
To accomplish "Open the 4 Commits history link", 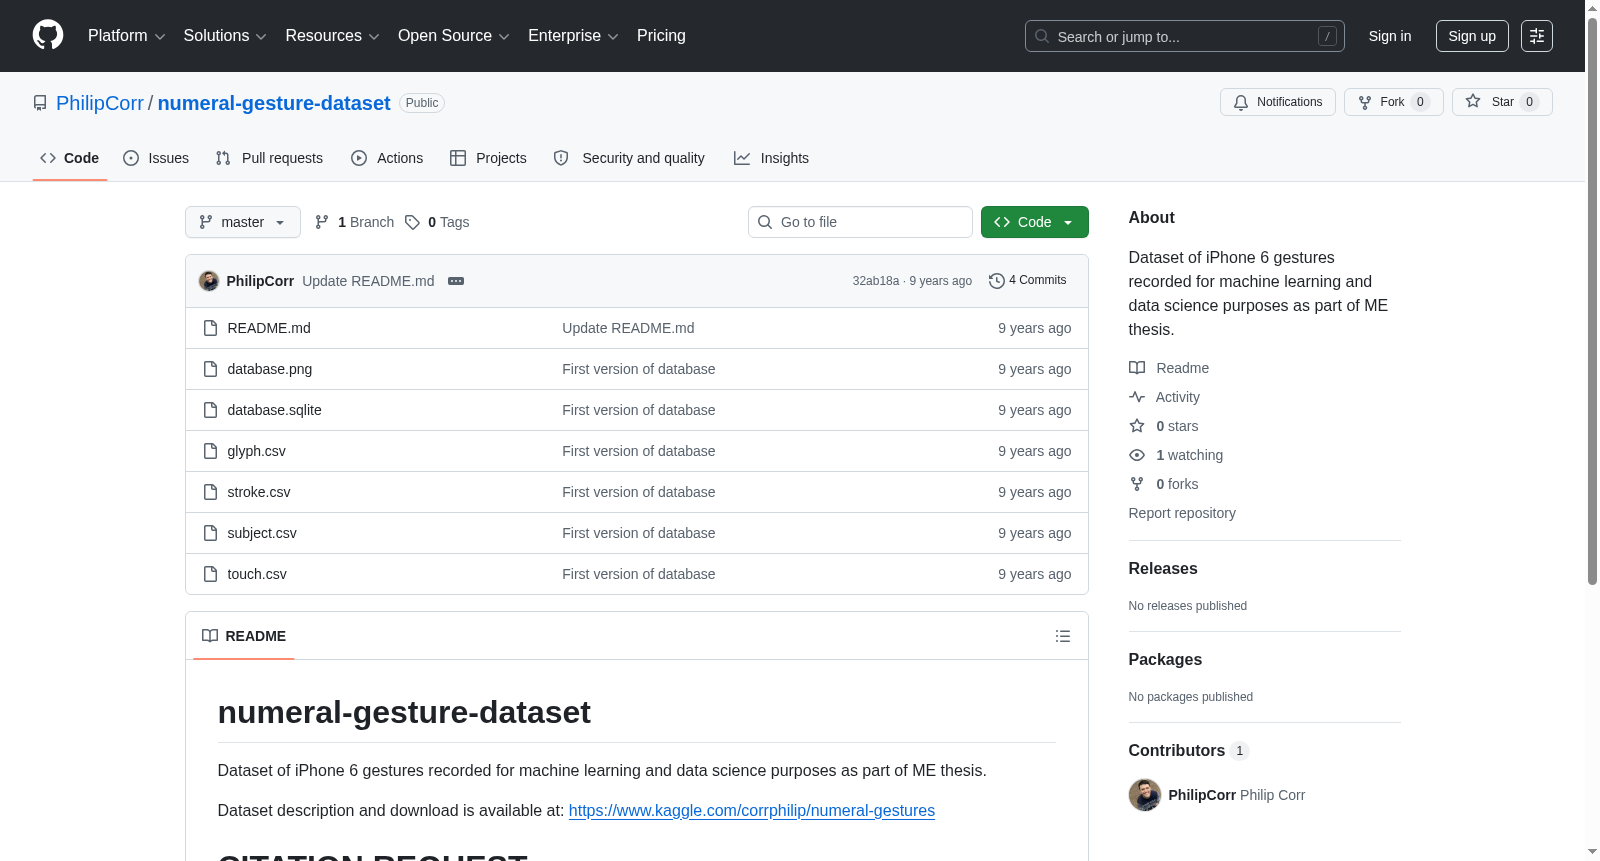I will point(1028,281).
